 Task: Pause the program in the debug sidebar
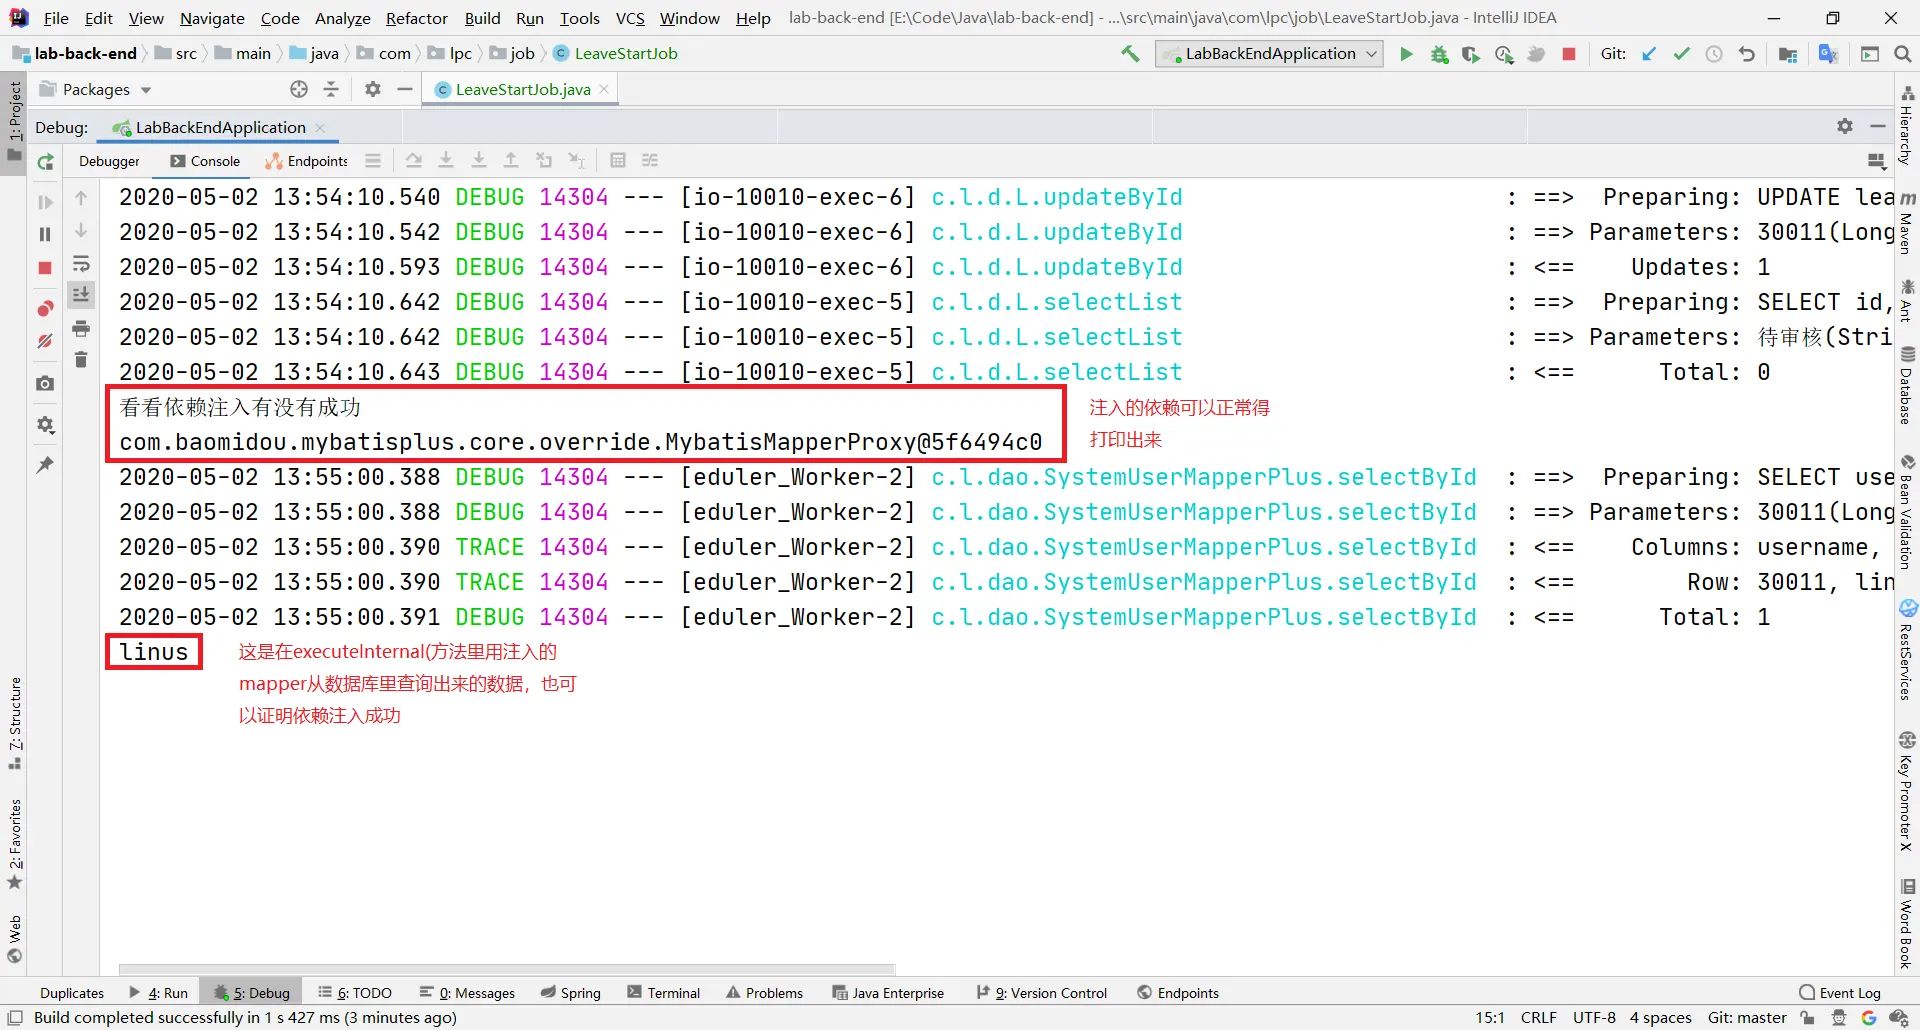click(45, 234)
